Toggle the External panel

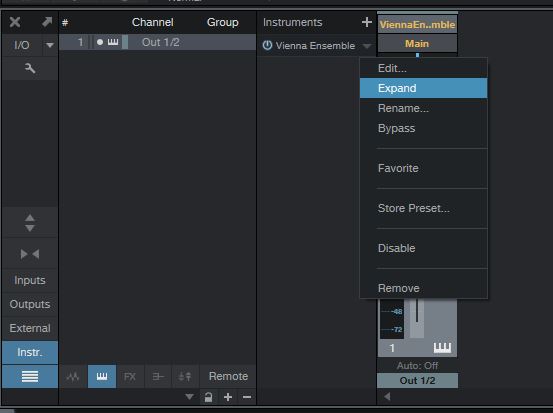[x=30, y=328]
